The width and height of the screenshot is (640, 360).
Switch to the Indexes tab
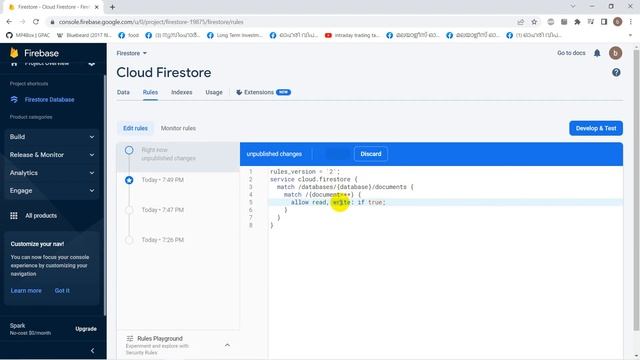point(182,92)
